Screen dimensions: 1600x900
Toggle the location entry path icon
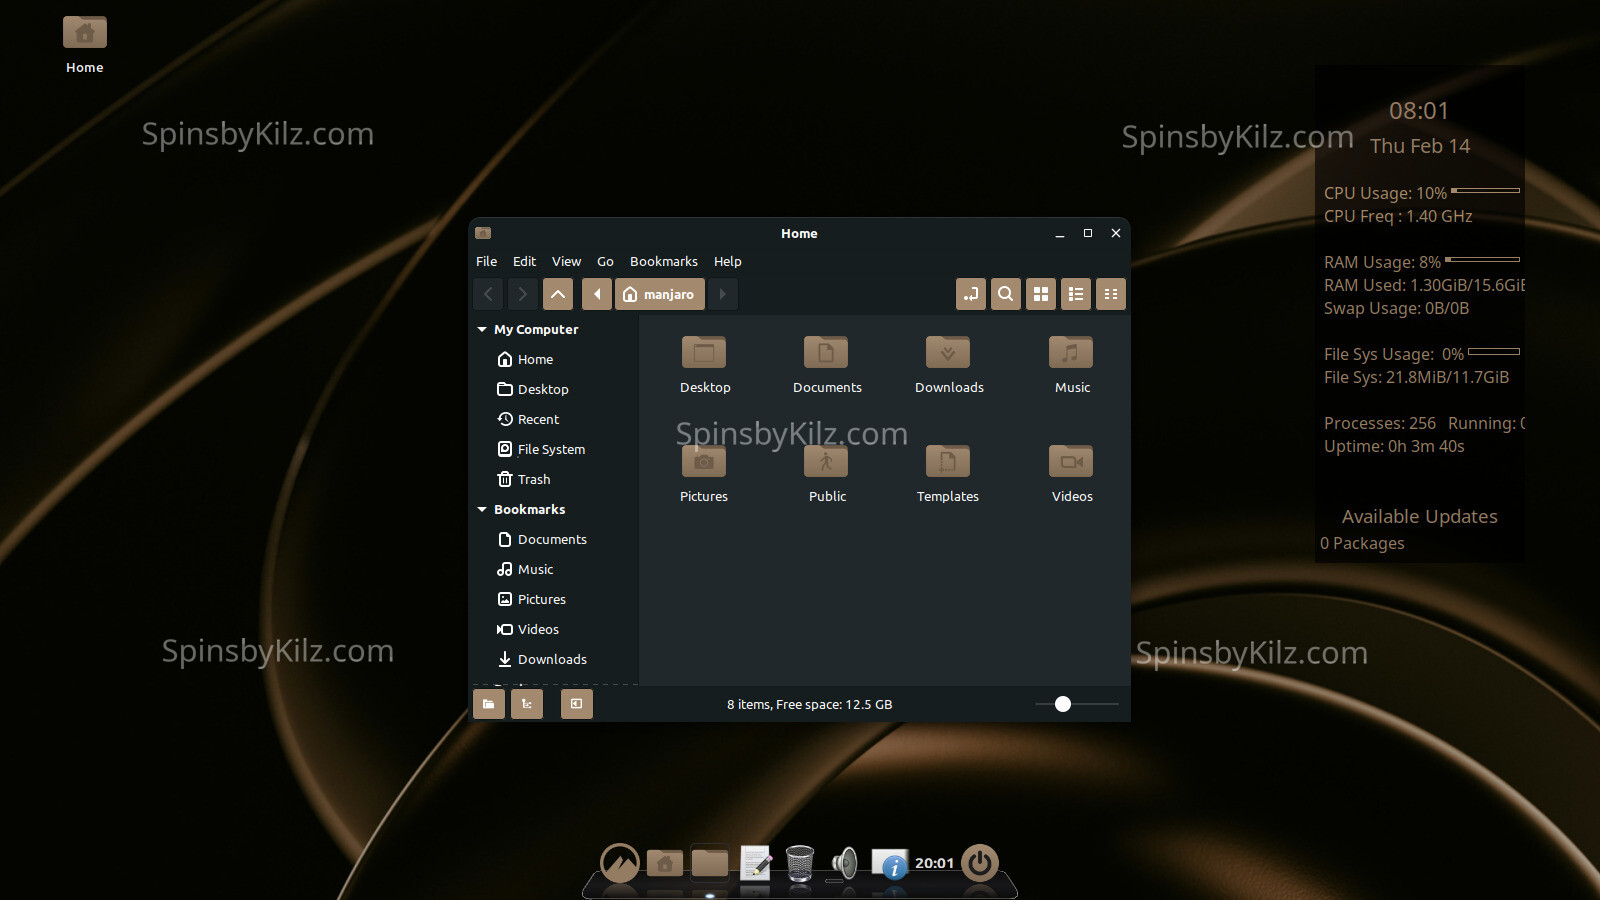point(970,294)
